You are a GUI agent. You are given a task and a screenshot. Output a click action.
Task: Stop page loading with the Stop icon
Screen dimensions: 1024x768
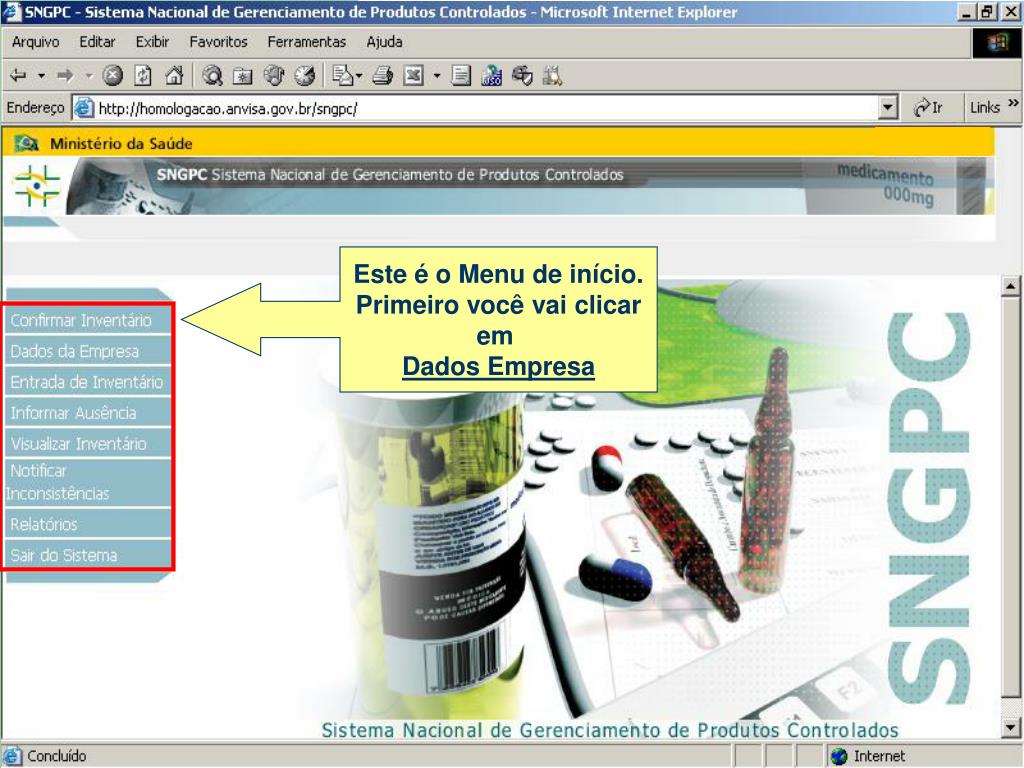coord(112,76)
